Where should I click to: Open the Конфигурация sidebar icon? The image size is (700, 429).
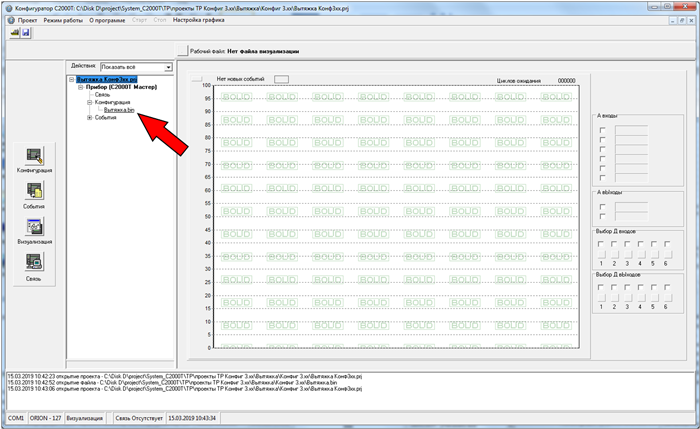pos(34,156)
